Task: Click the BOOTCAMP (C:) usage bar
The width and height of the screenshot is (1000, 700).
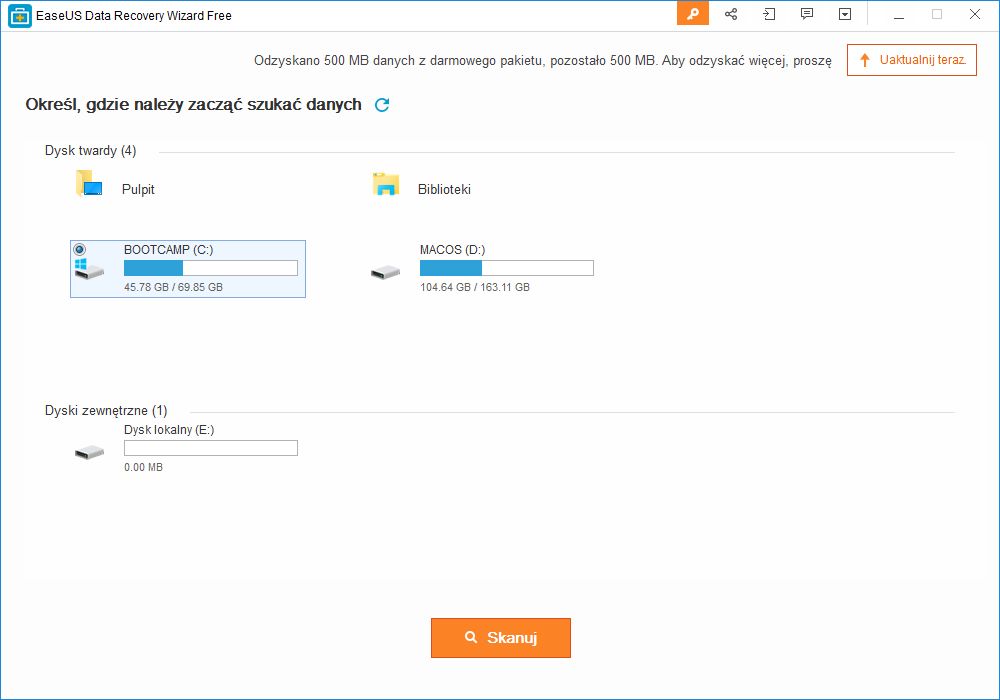Action: [210, 268]
